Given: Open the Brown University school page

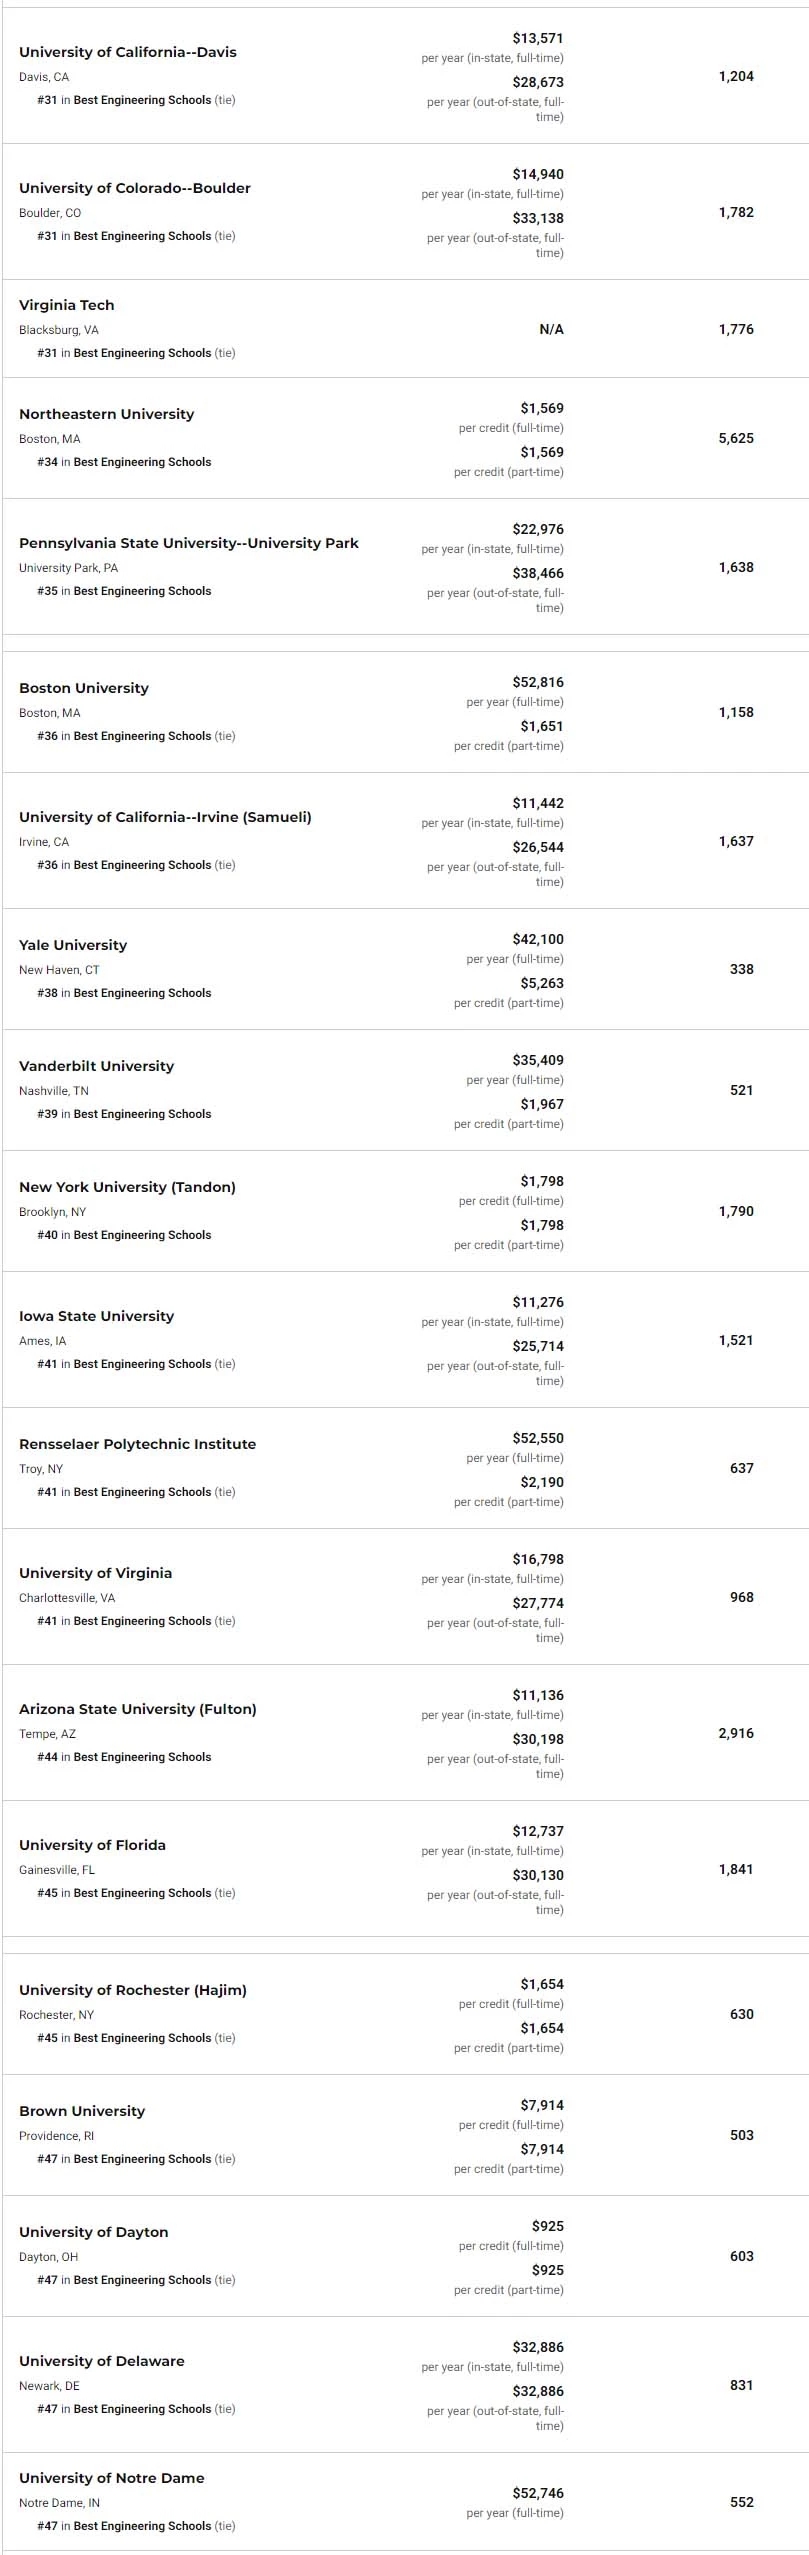Looking at the screenshot, I should coord(82,2111).
